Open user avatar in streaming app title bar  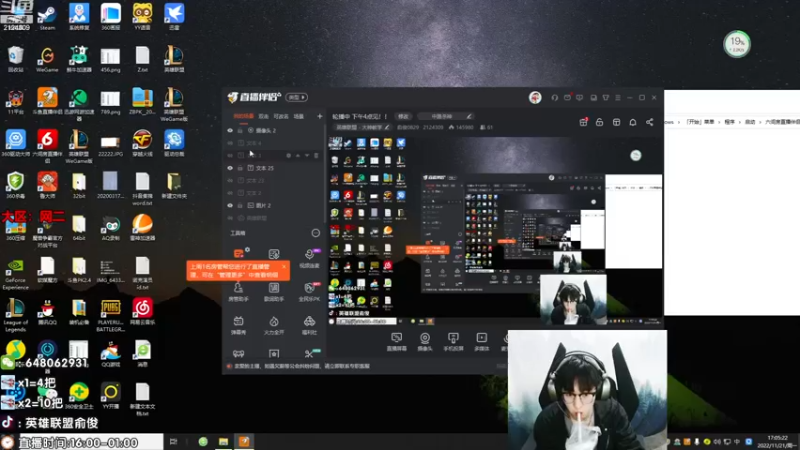pyautogui.click(x=535, y=97)
